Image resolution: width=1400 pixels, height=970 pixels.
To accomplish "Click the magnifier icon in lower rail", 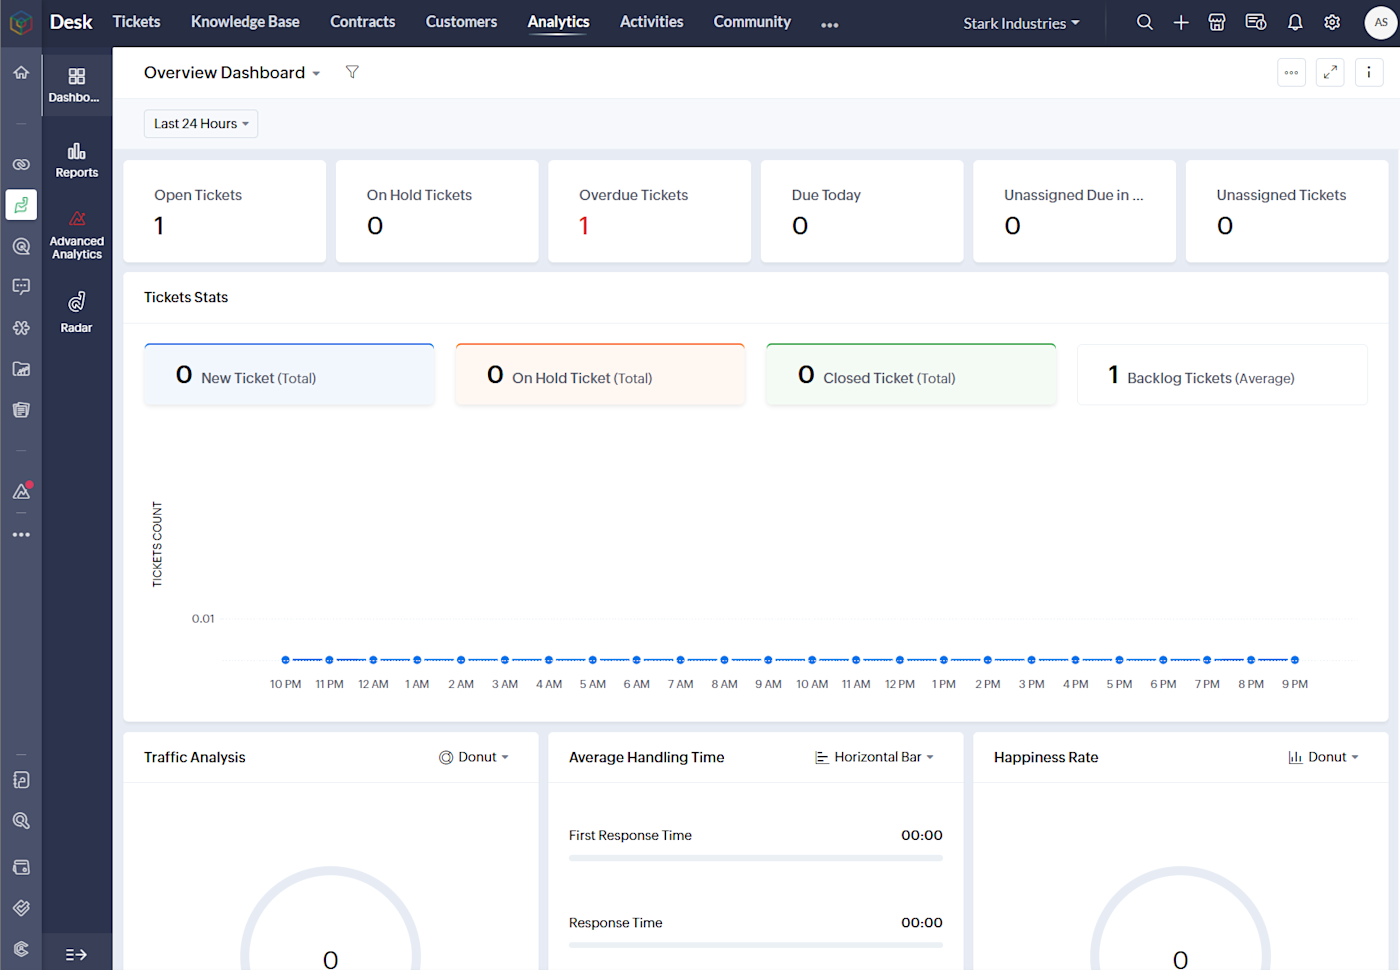I will (x=21, y=821).
